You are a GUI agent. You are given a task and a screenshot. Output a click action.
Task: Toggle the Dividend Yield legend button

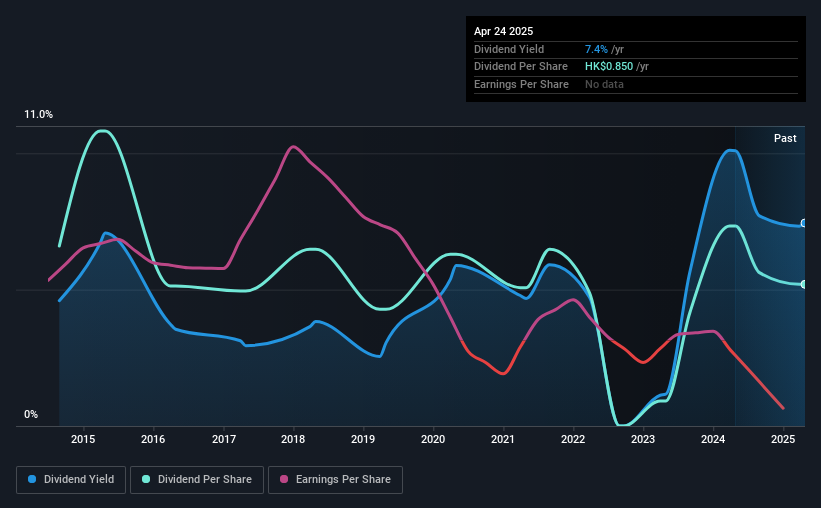coord(71,480)
